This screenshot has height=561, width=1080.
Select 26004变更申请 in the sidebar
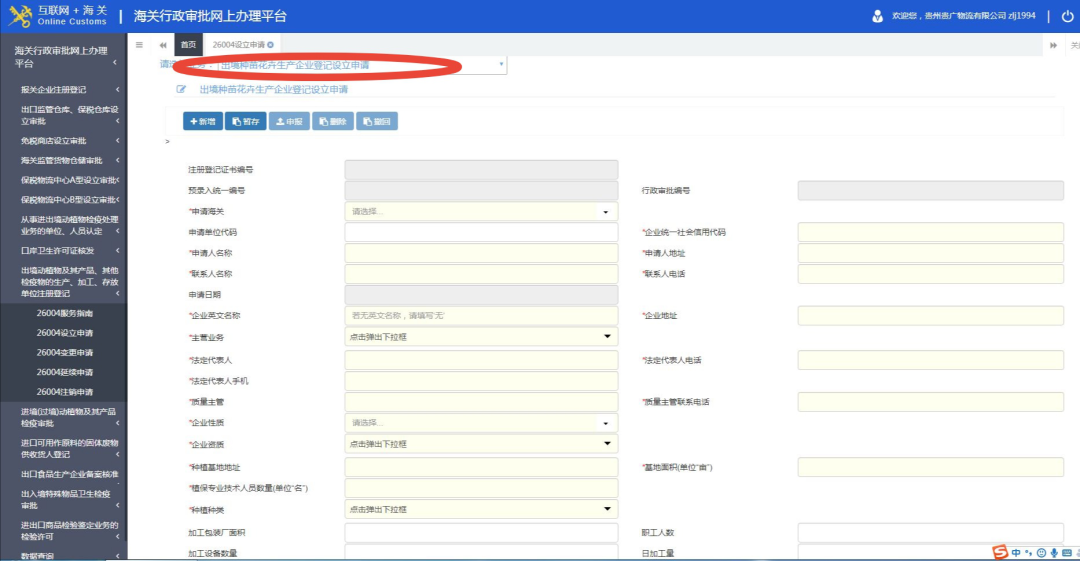[65, 352]
